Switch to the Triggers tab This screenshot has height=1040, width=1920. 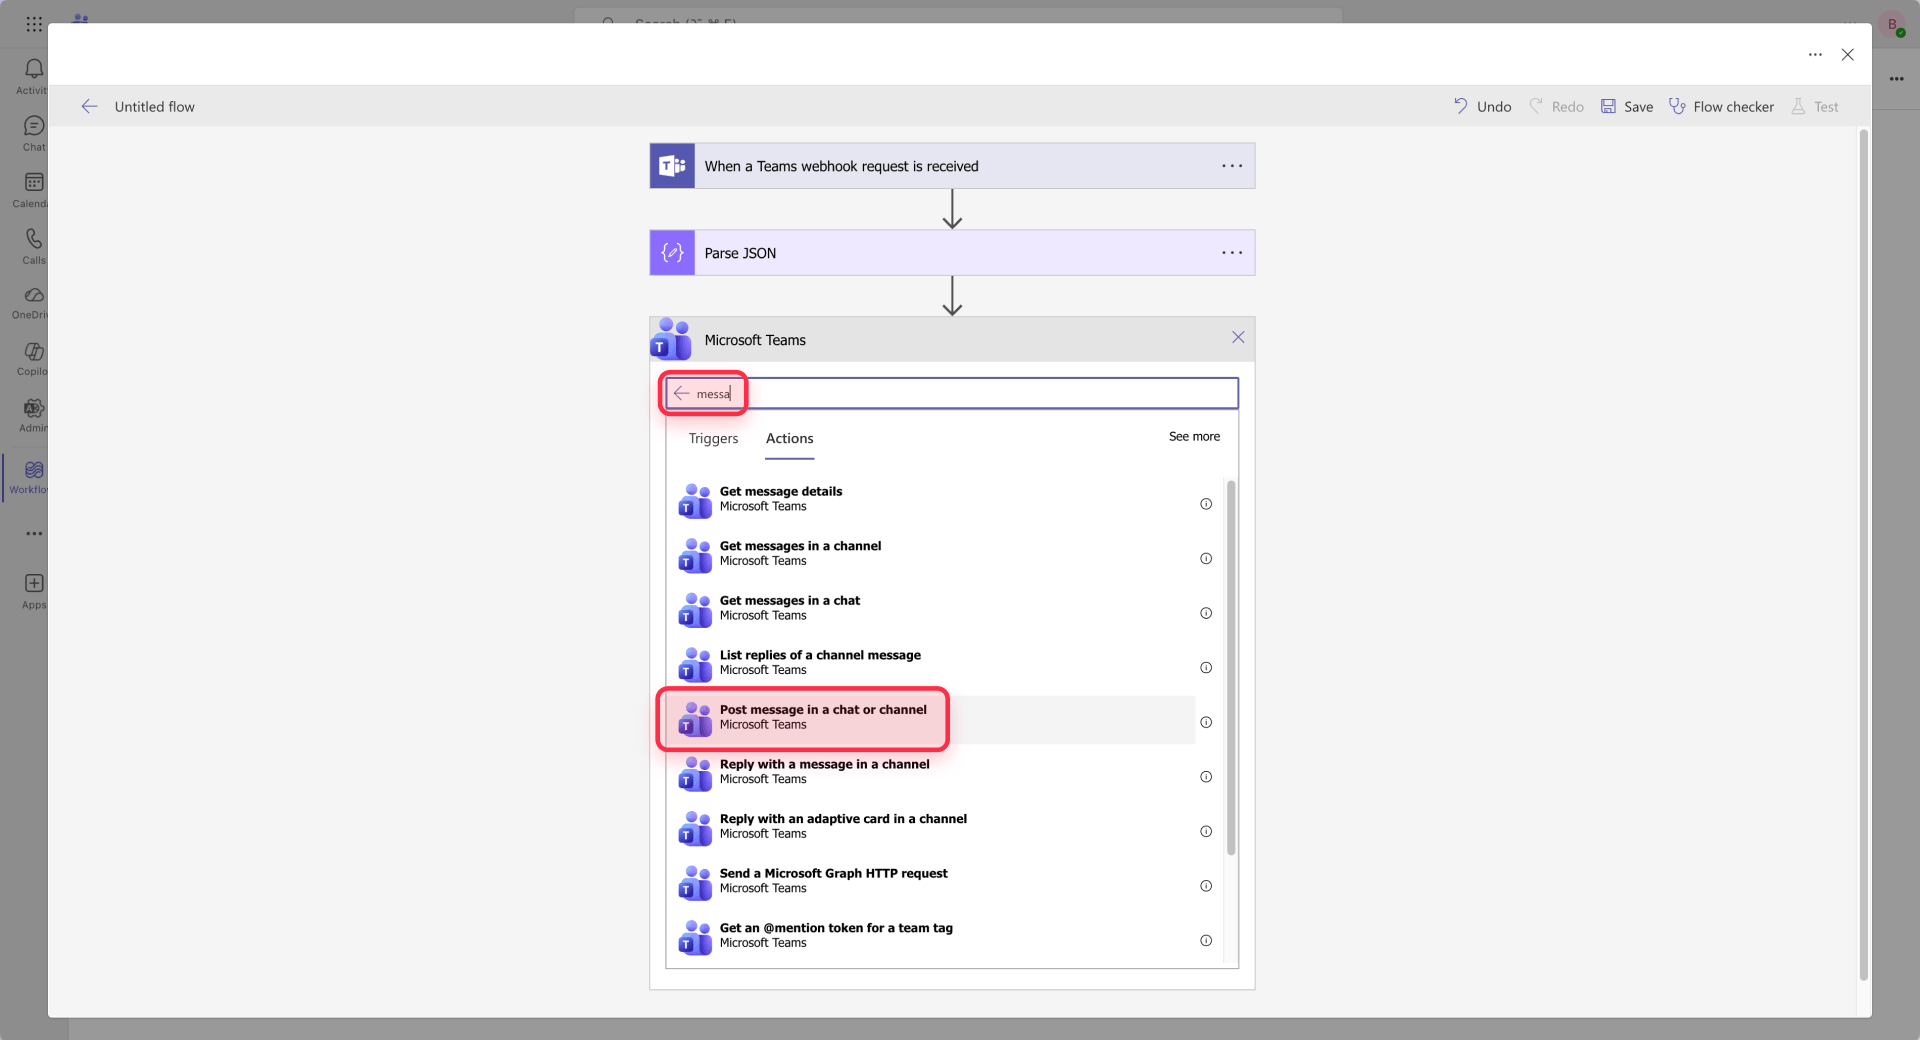[x=713, y=438]
